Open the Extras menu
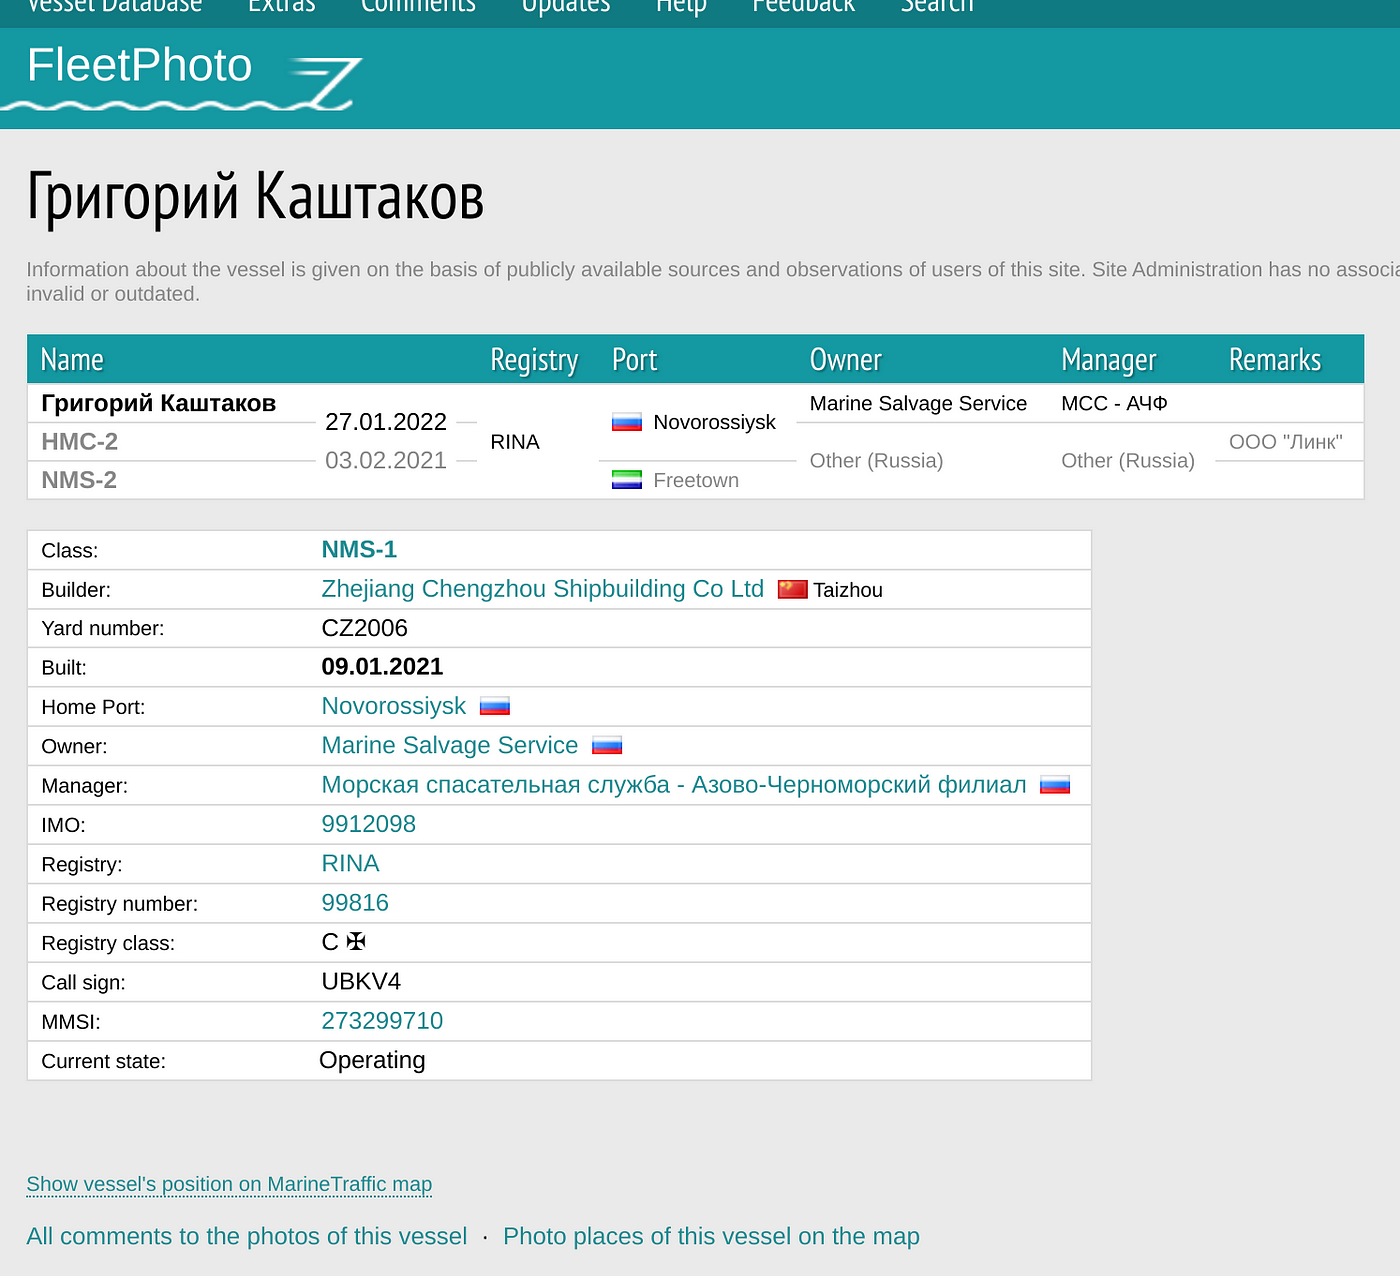 point(282,7)
